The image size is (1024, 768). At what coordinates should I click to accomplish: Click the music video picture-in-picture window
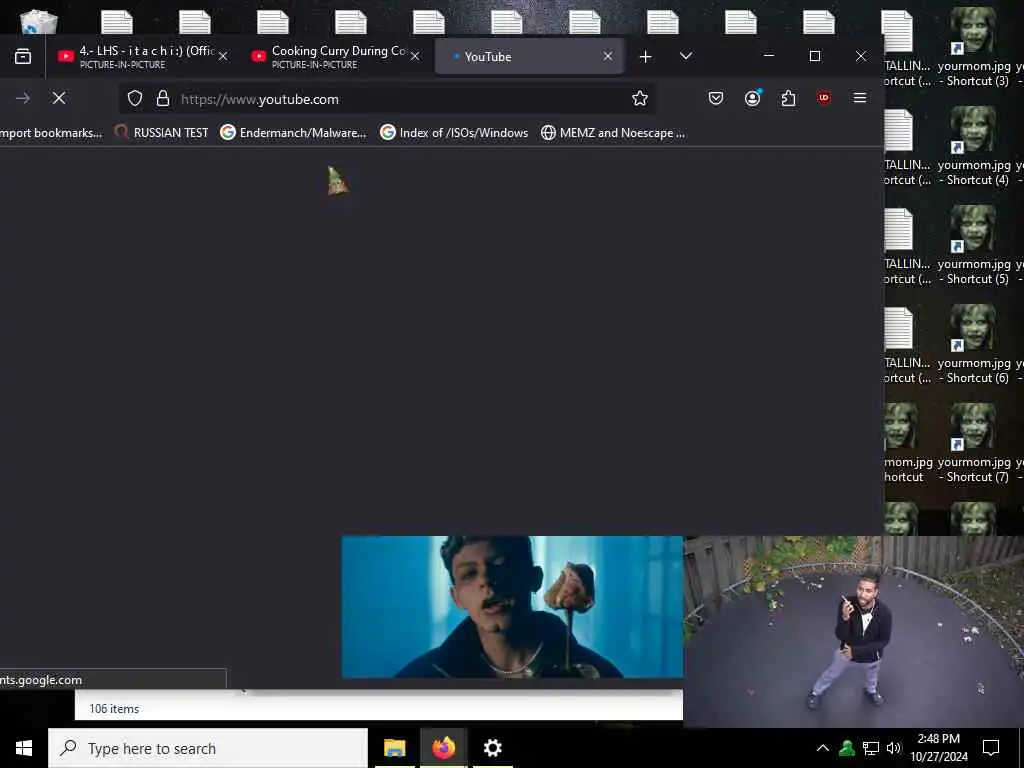[x=512, y=607]
